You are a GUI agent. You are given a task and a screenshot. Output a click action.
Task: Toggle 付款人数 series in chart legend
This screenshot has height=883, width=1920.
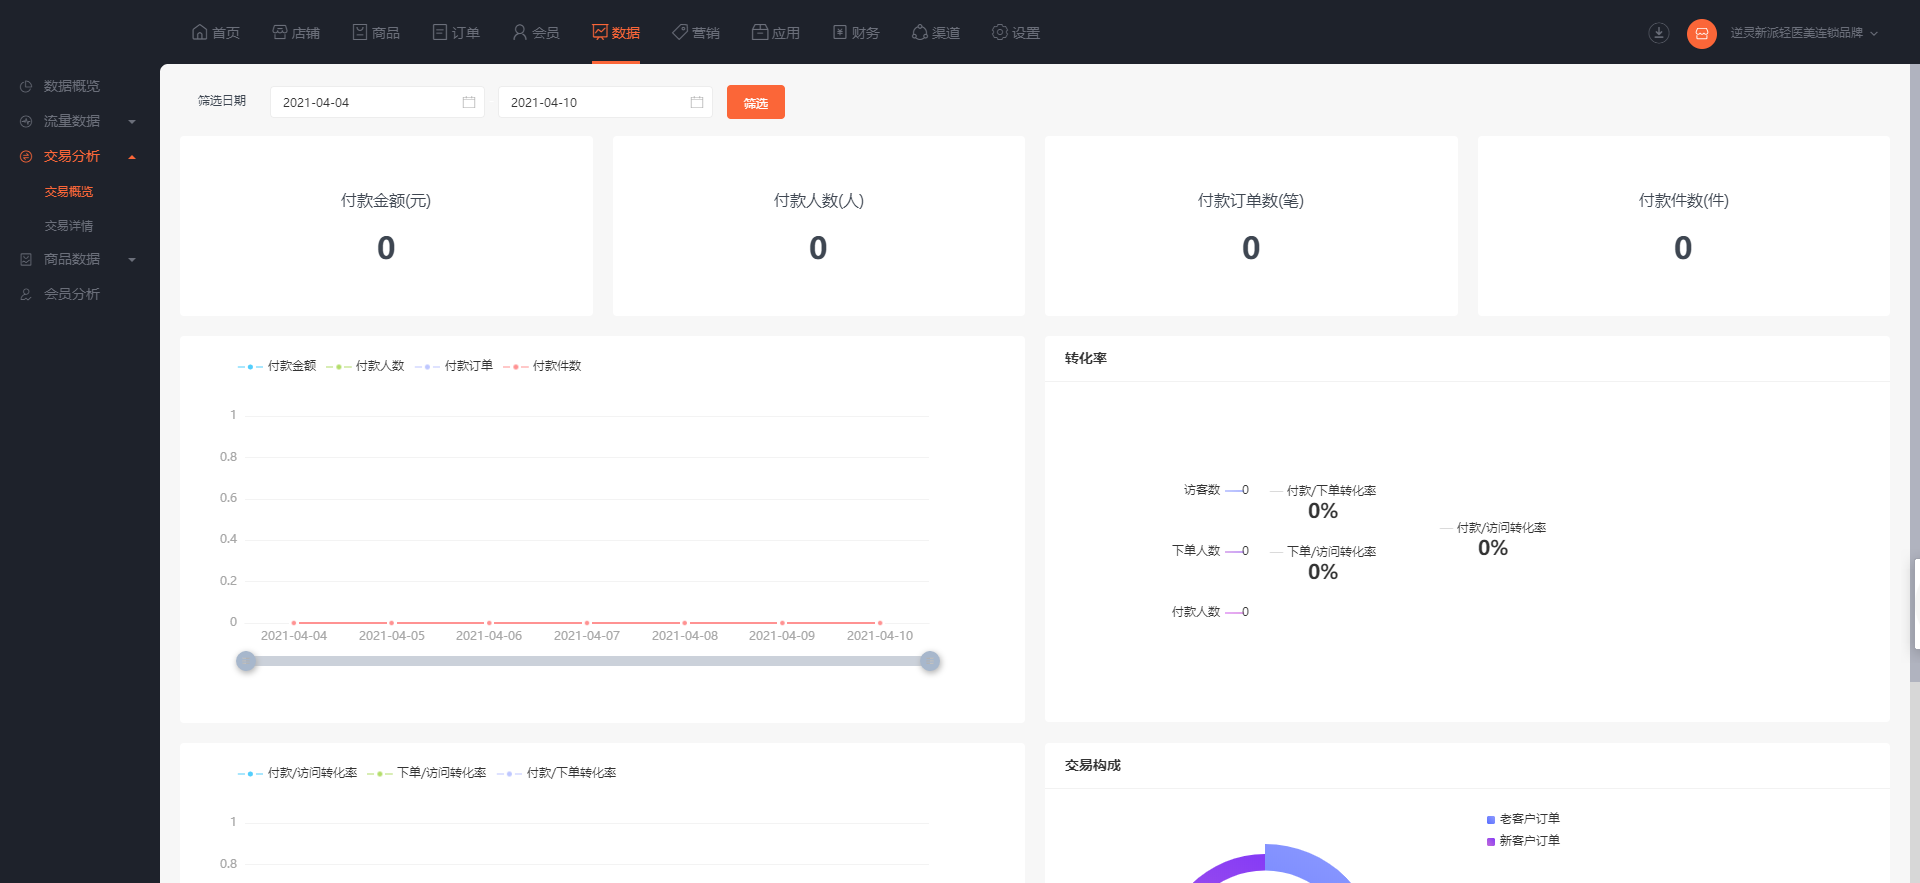pyautogui.click(x=365, y=366)
